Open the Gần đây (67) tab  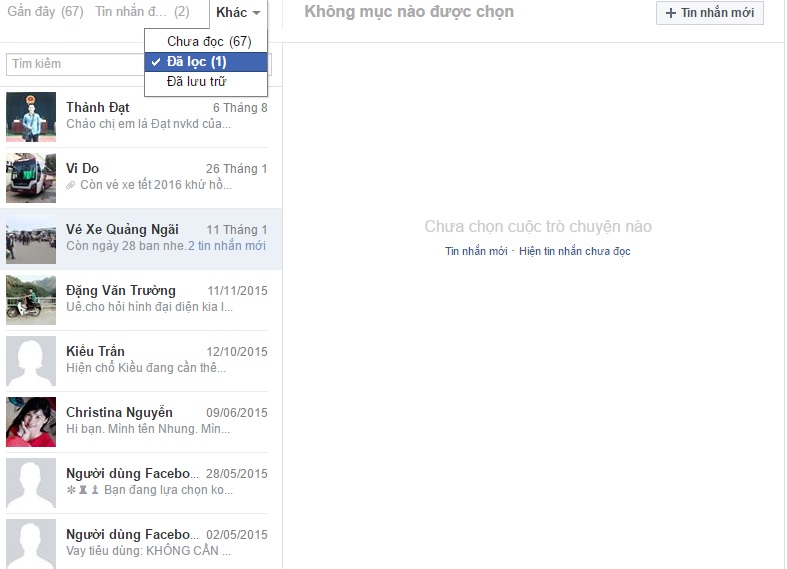point(45,12)
